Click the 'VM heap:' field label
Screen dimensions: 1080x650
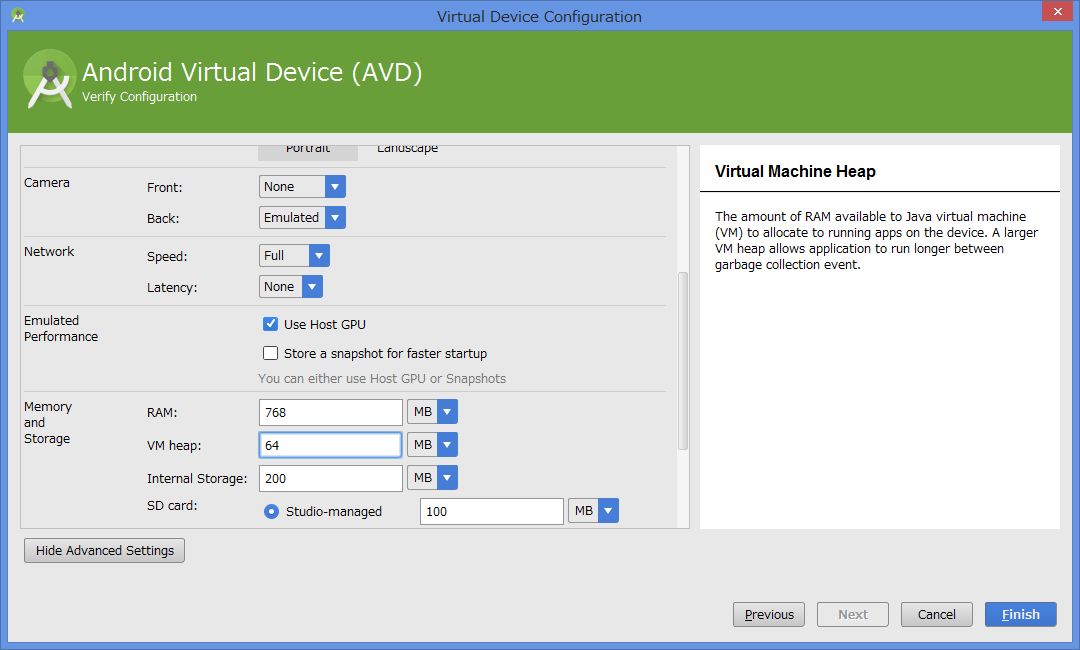pos(174,445)
